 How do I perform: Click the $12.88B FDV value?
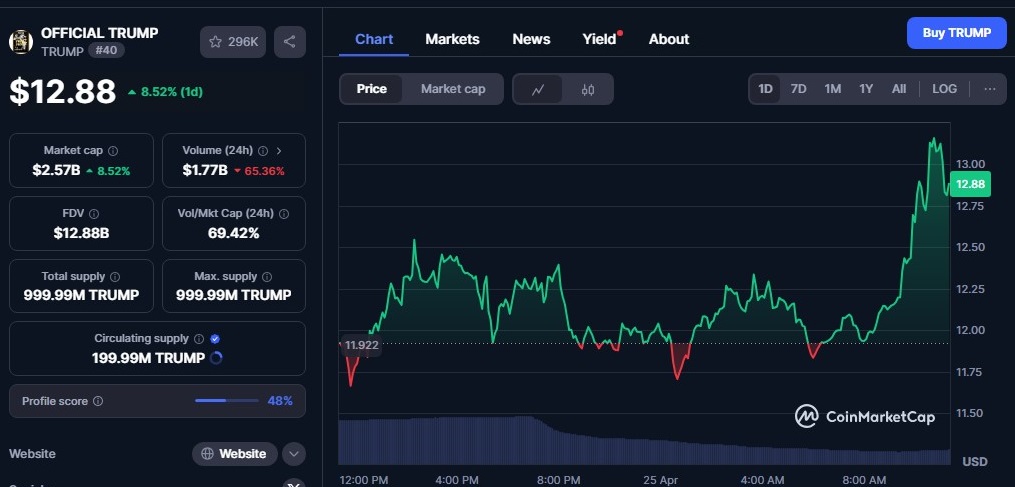click(x=81, y=233)
